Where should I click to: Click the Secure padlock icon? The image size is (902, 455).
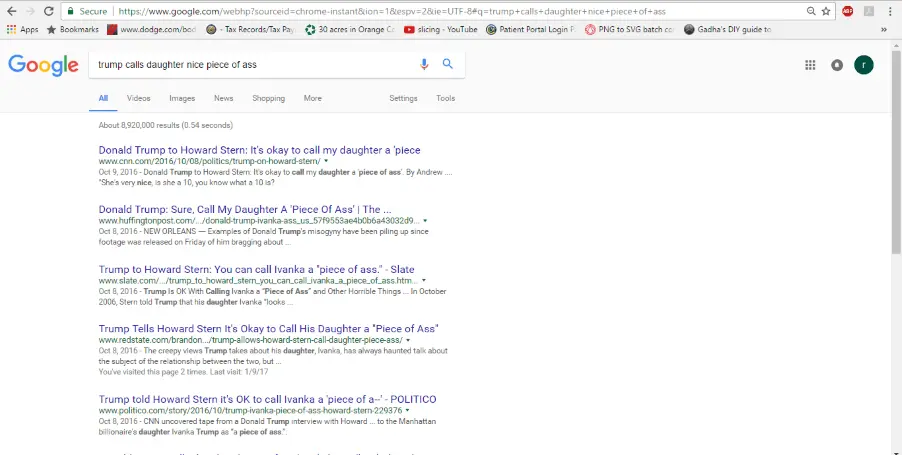pyautogui.click(x=70, y=11)
